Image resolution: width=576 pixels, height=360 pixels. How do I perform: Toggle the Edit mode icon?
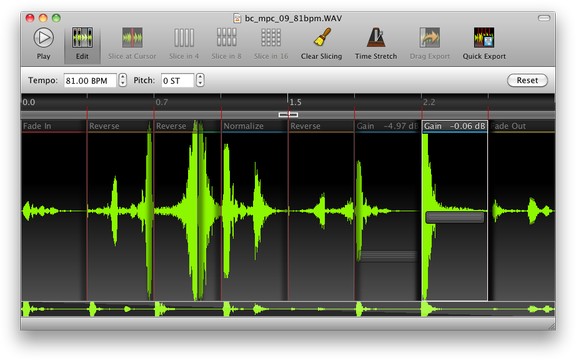[x=82, y=37]
